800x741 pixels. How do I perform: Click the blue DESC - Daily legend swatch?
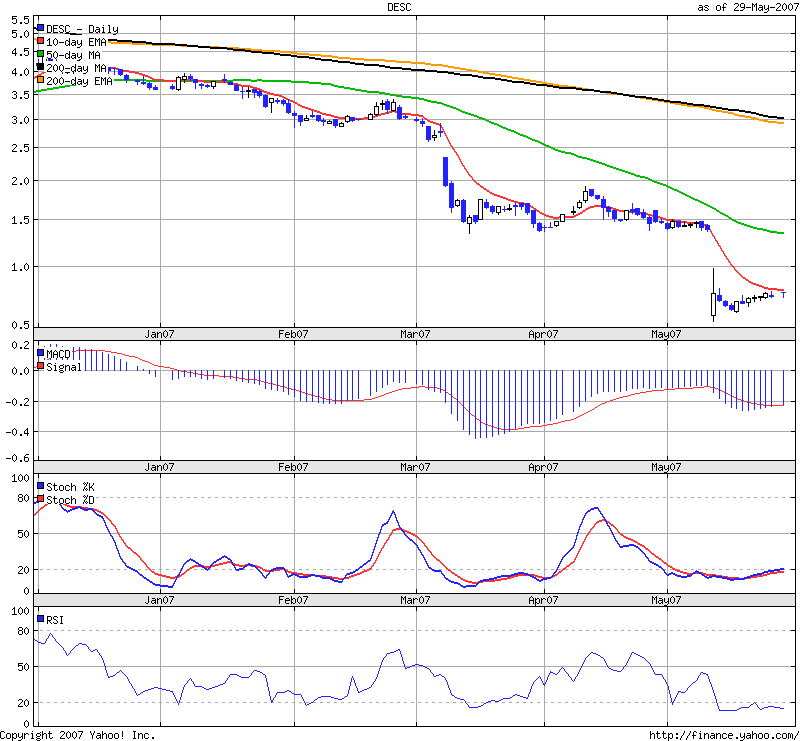(x=40, y=28)
